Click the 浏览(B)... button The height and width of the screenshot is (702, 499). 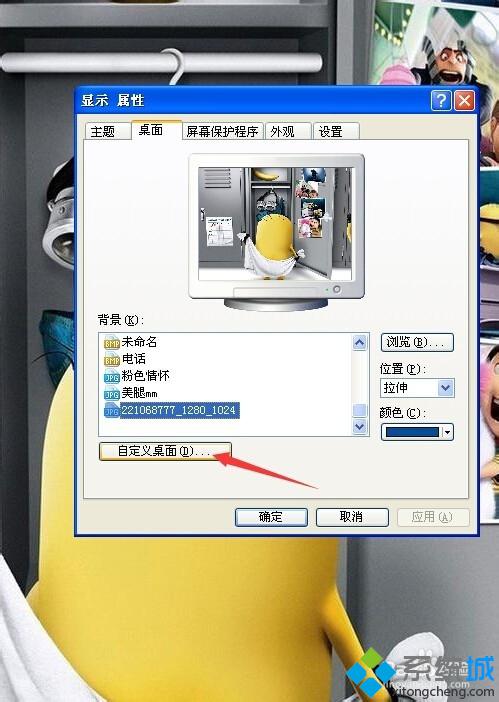(417, 342)
